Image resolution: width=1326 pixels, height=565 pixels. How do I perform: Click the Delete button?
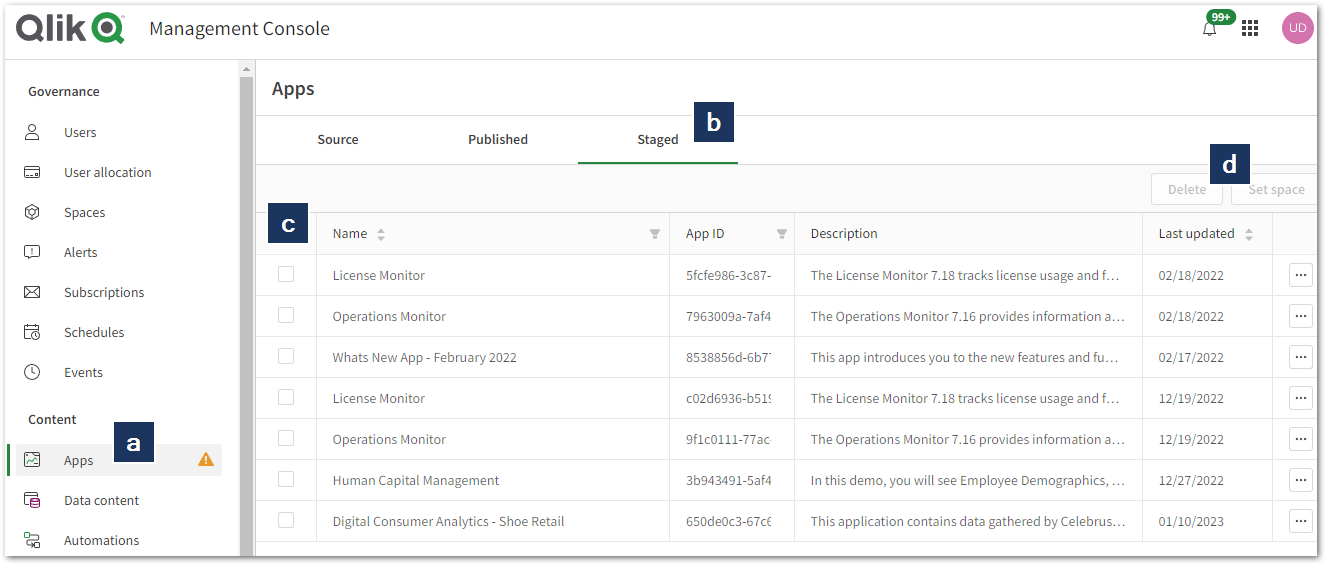tap(1186, 189)
